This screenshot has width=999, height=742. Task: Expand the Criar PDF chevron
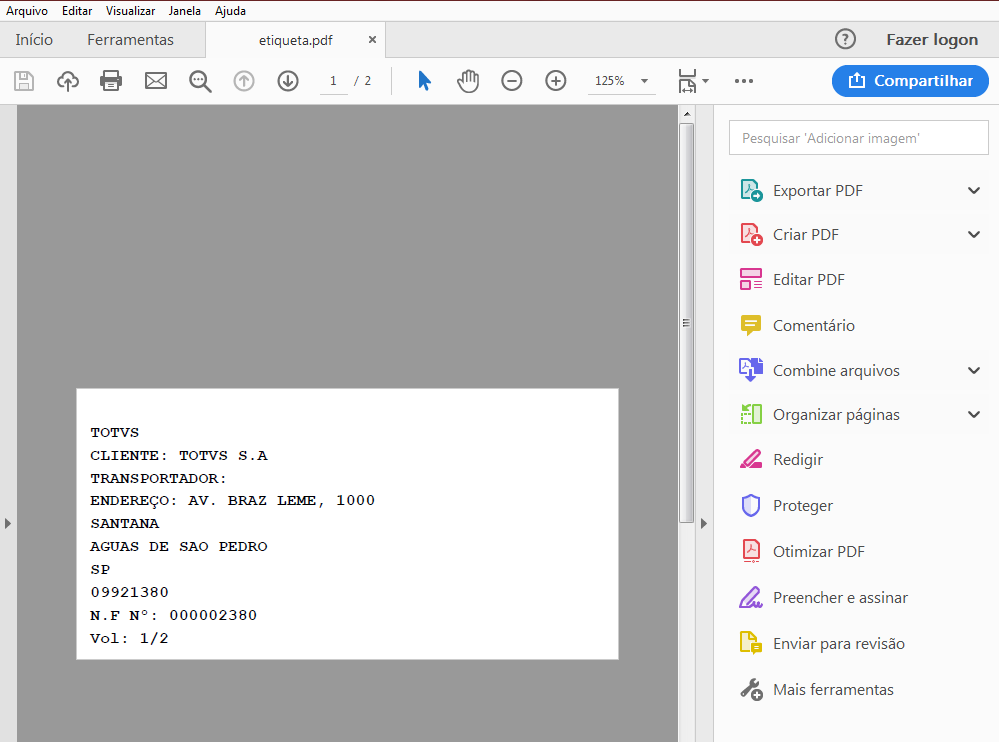pyautogui.click(x=974, y=234)
